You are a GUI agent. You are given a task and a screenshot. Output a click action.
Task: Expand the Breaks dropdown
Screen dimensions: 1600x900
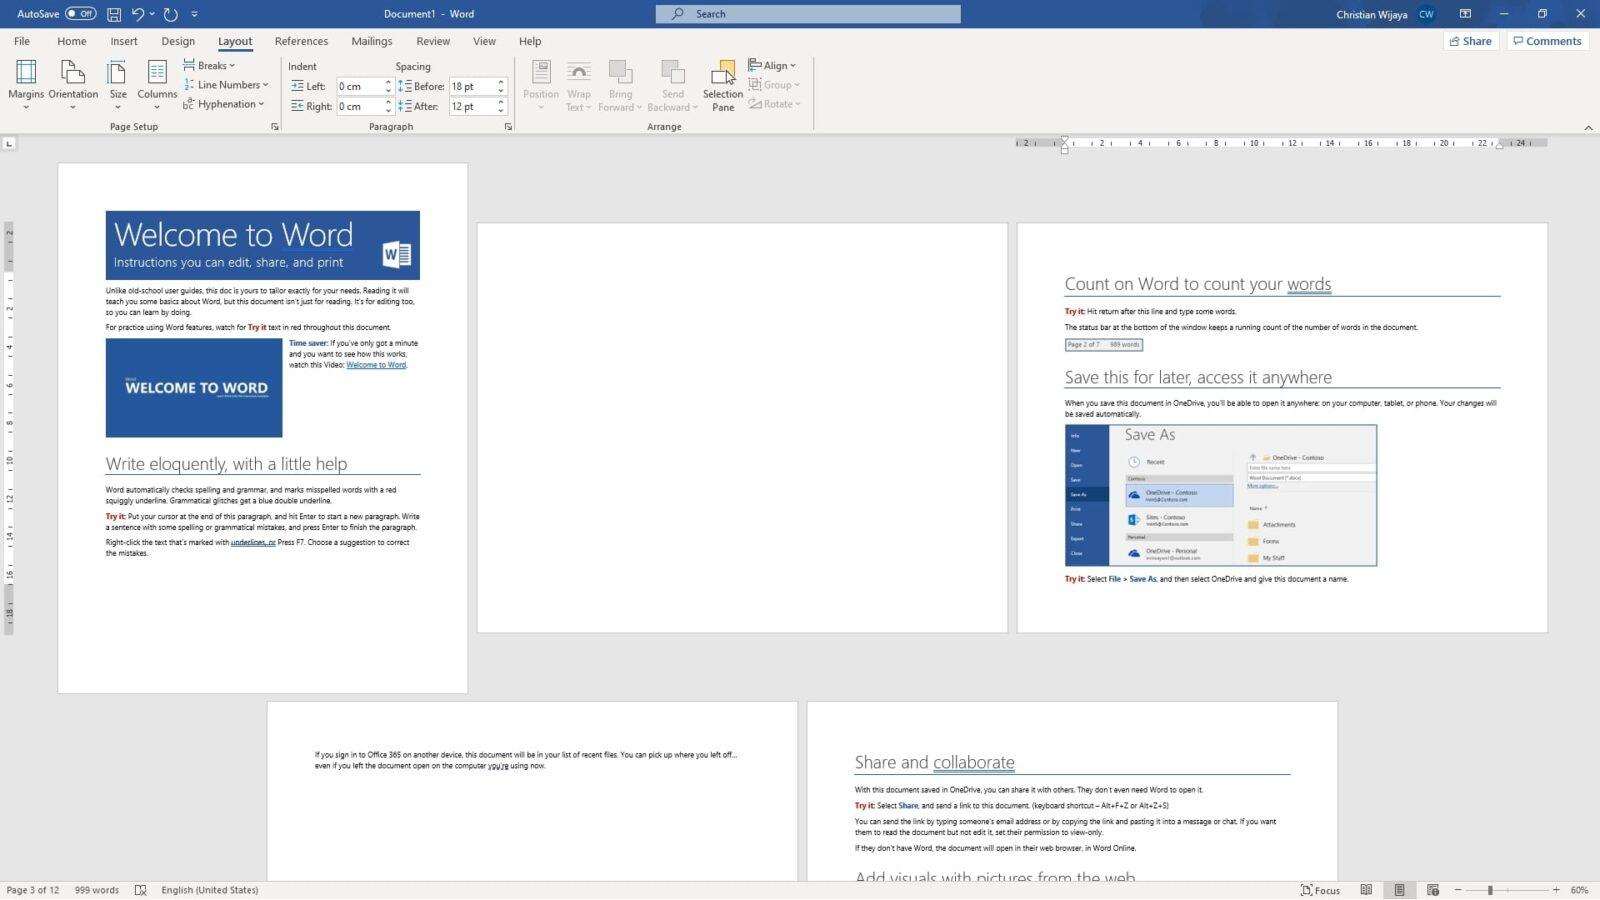pyautogui.click(x=211, y=64)
